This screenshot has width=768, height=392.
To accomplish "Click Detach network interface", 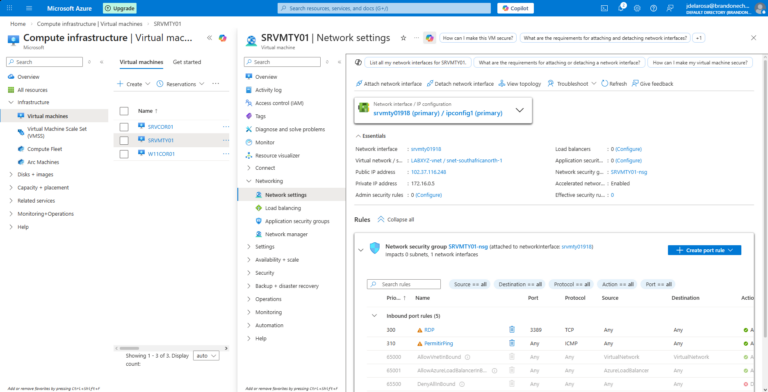I will click(460, 84).
